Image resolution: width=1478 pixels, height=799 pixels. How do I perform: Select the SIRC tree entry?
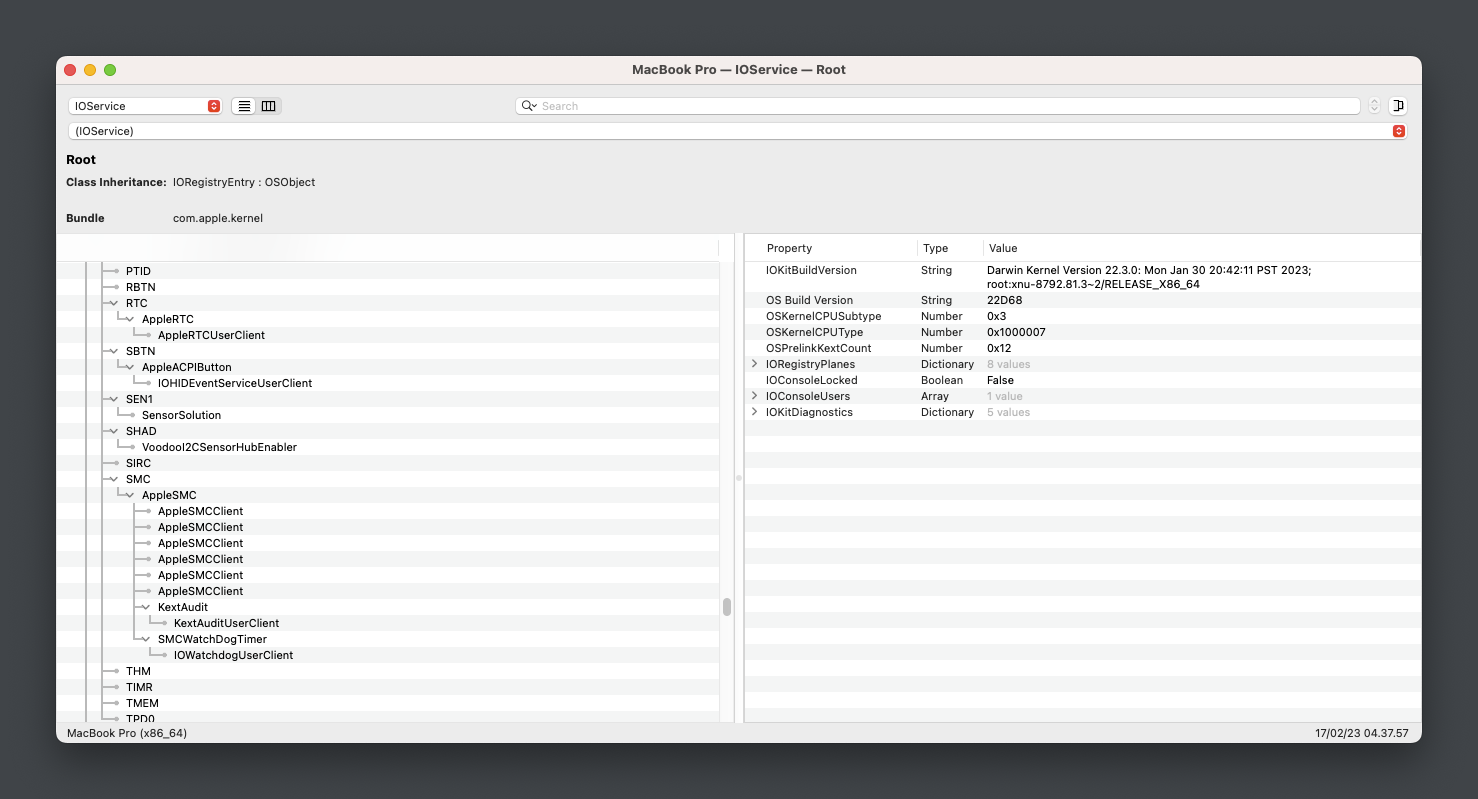pos(138,463)
